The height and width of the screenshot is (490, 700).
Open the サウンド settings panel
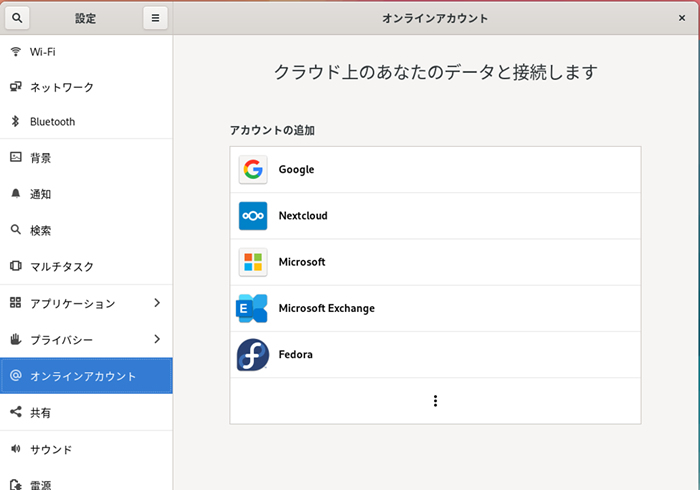[51, 449]
